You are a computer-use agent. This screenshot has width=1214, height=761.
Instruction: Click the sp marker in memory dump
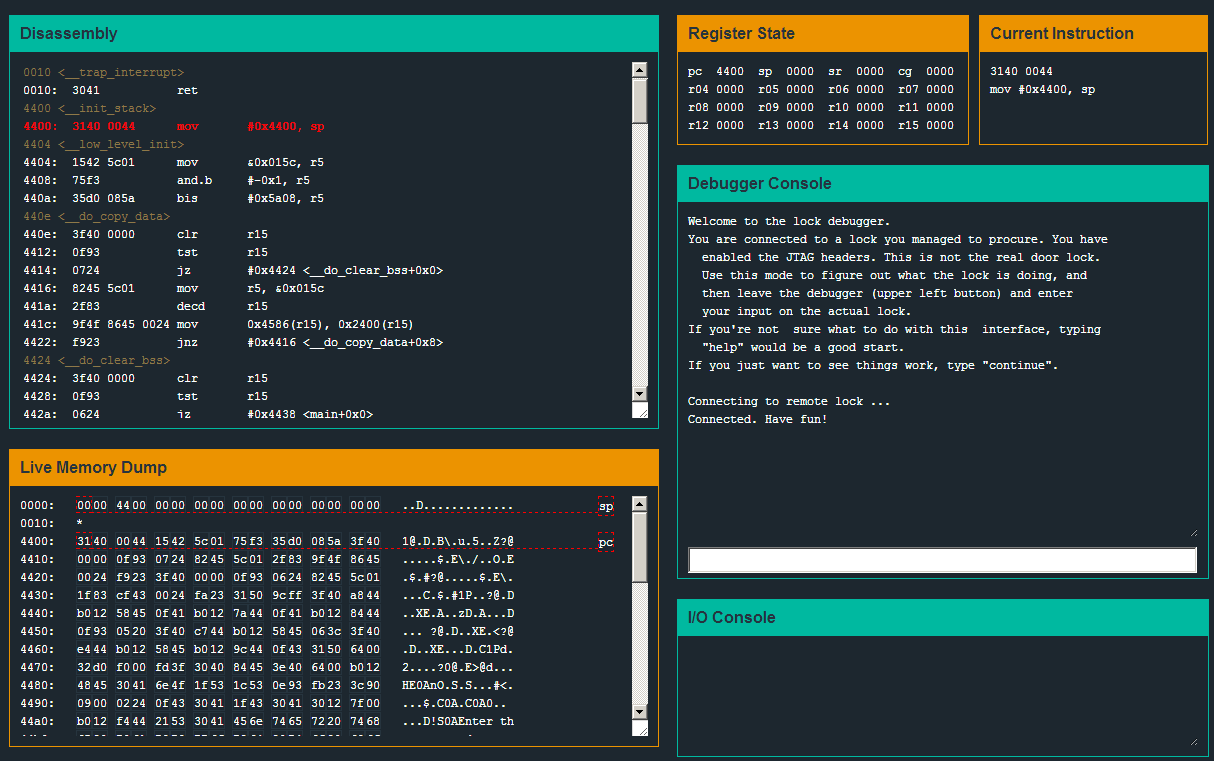(x=605, y=506)
